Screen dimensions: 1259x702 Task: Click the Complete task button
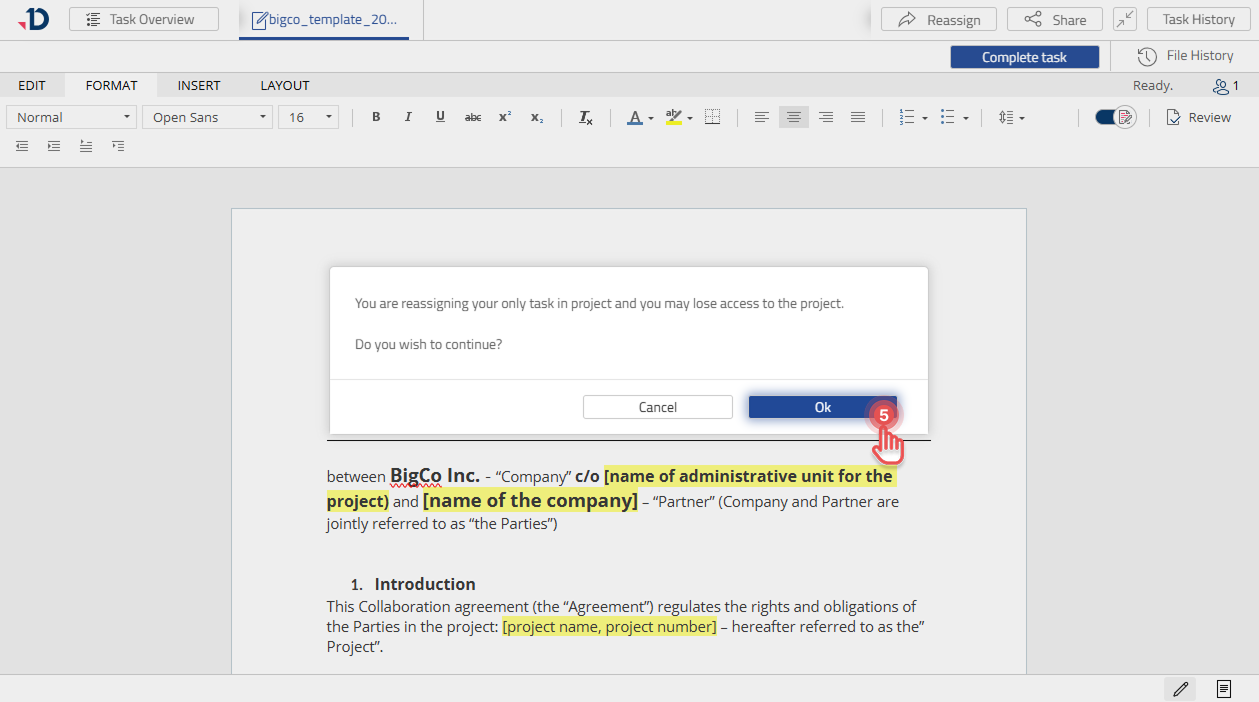coord(1024,57)
